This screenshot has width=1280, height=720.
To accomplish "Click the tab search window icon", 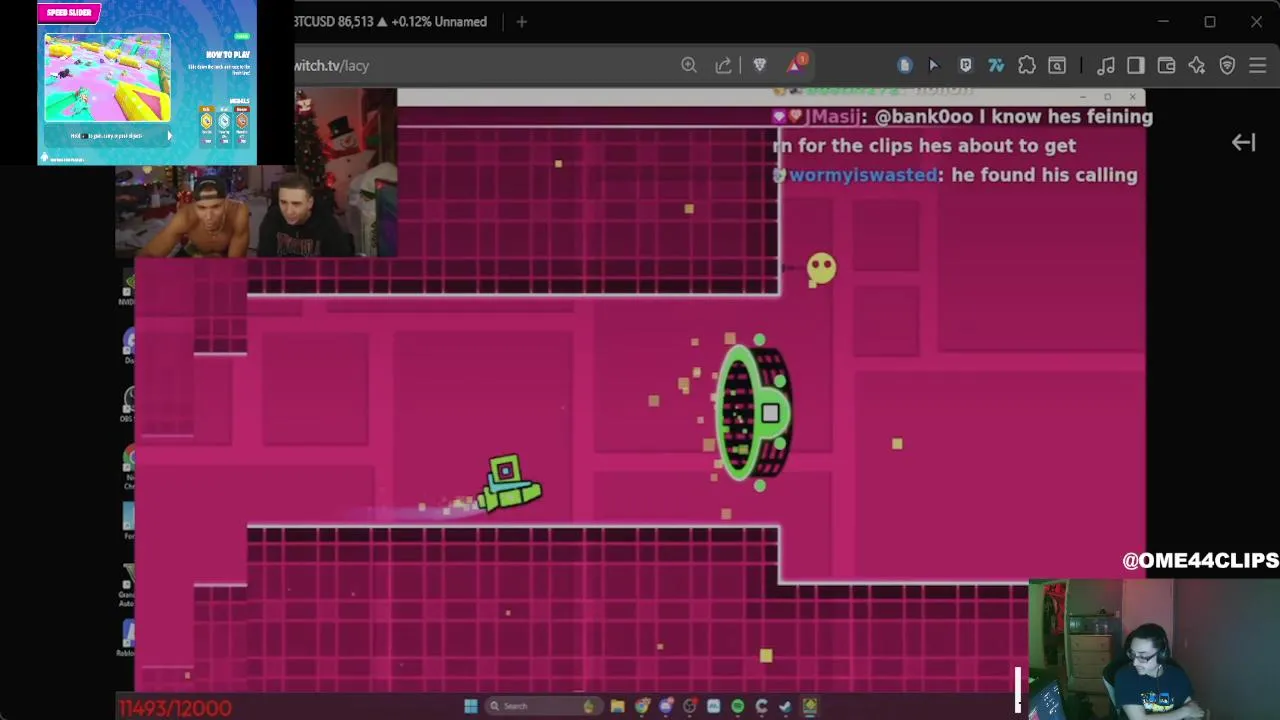I will click(x=1057, y=65).
